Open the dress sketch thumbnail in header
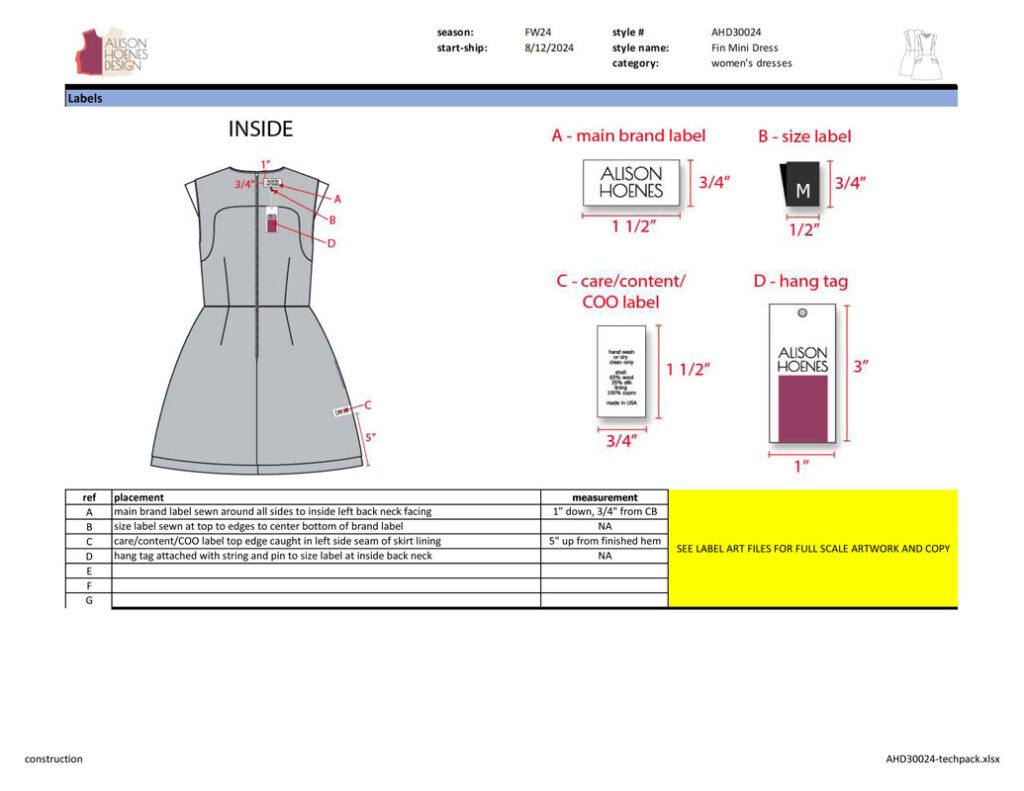The height and width of the screenshot is (791, 1024). pyautogui.click(x=920, y=54)
